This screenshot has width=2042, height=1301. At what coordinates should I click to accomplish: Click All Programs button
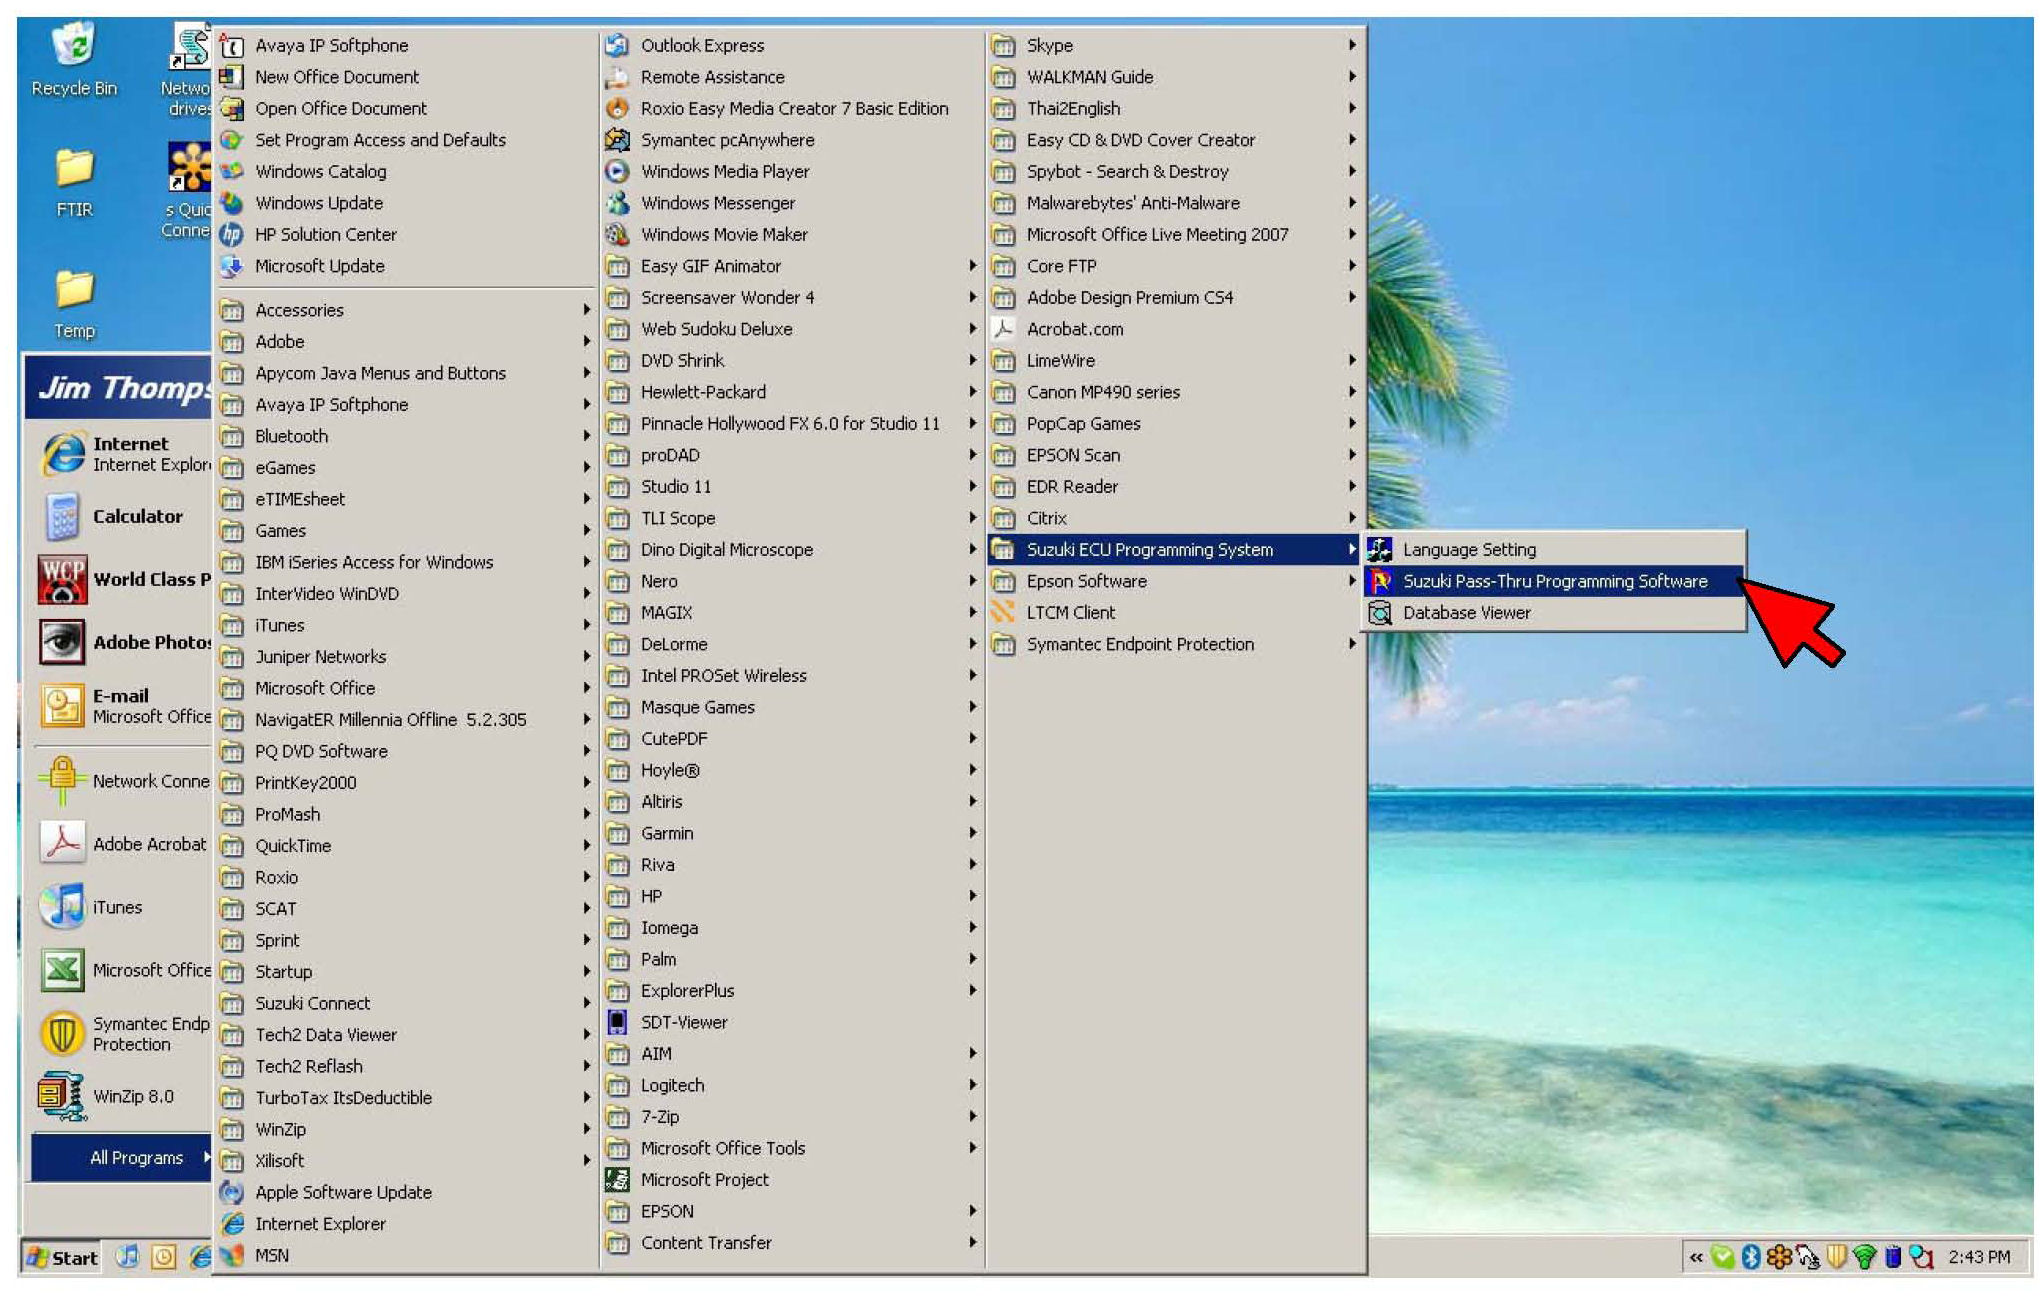tap(122, 1158)
